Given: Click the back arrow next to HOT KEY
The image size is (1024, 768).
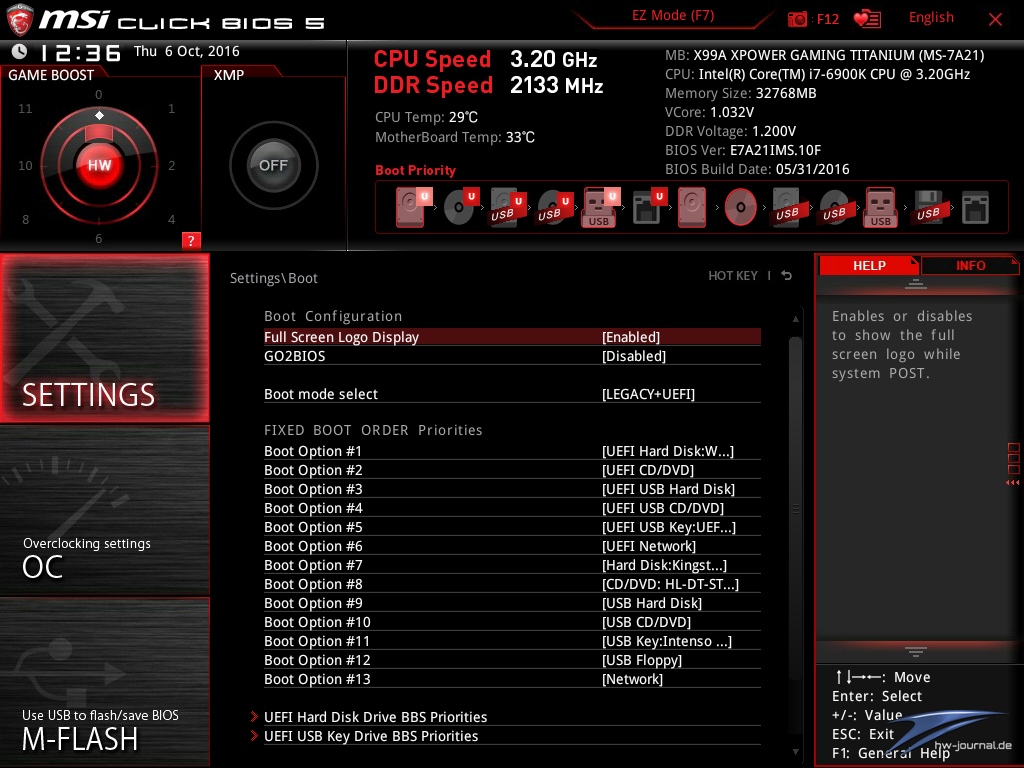Looking at the screenshot, I should click(x=787, y=276).
